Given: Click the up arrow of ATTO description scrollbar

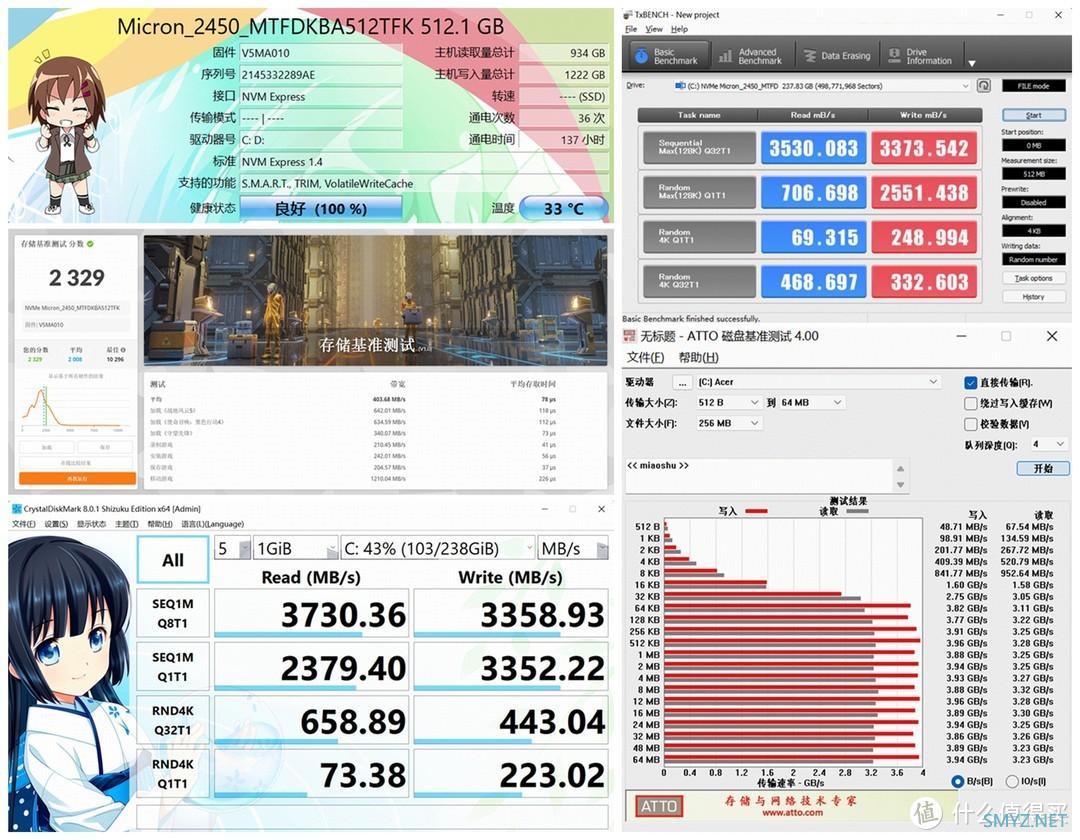Looking at the screenshot, I should tap(900, 469).
